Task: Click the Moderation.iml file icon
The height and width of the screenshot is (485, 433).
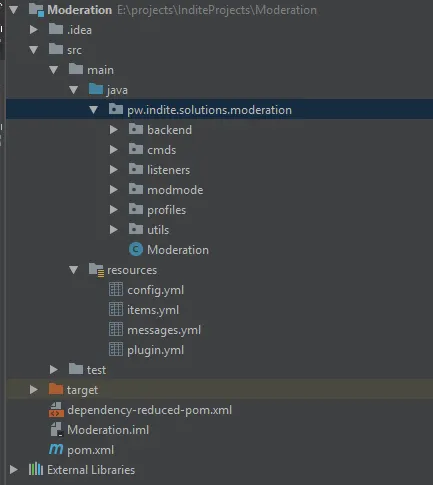Action: pos(56,429)
